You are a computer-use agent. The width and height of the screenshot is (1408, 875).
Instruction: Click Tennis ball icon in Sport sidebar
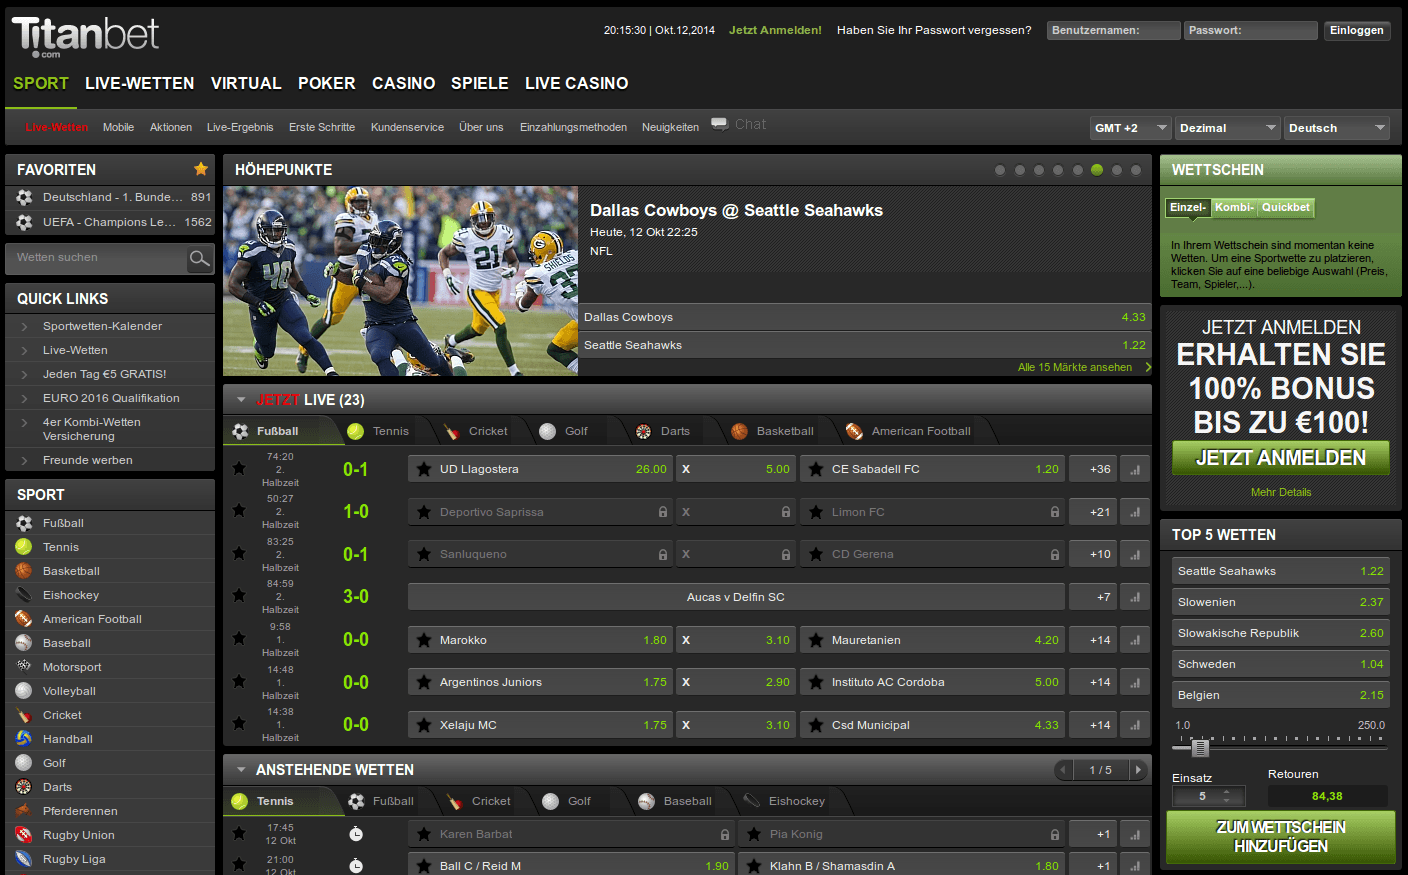[x=24, y=547]
